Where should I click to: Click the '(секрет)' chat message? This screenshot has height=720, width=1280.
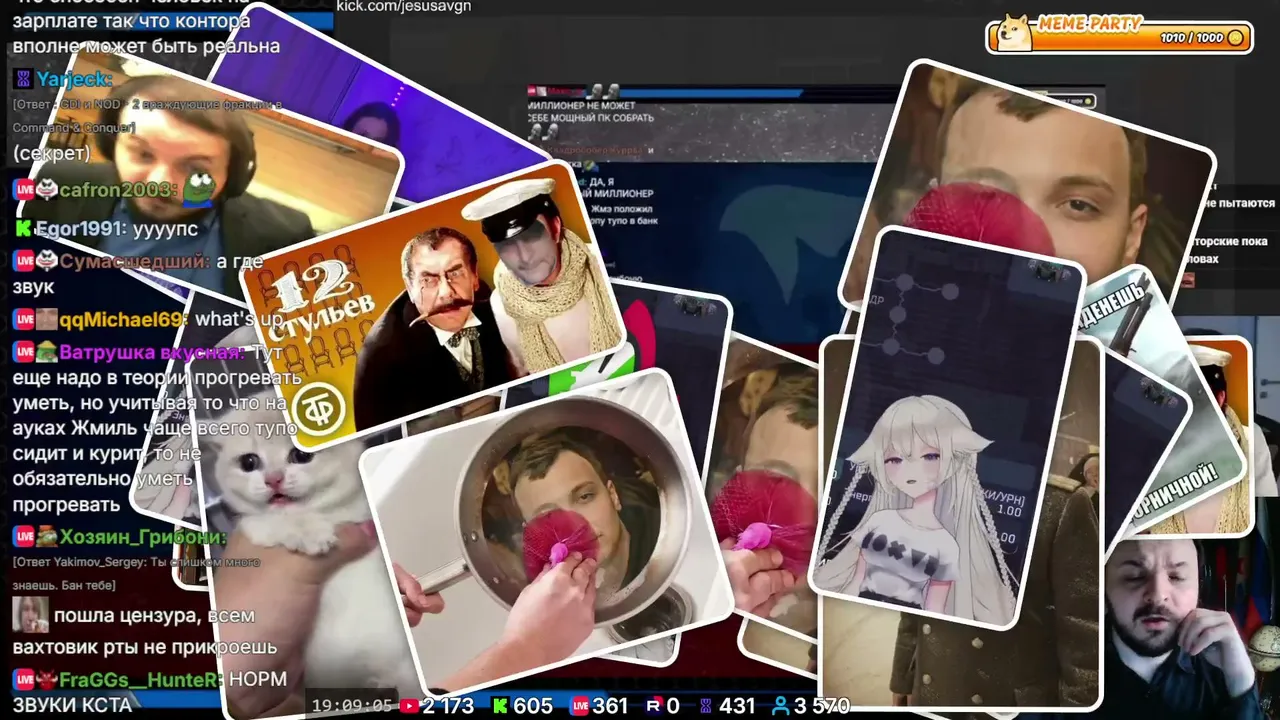click(51, 153)
